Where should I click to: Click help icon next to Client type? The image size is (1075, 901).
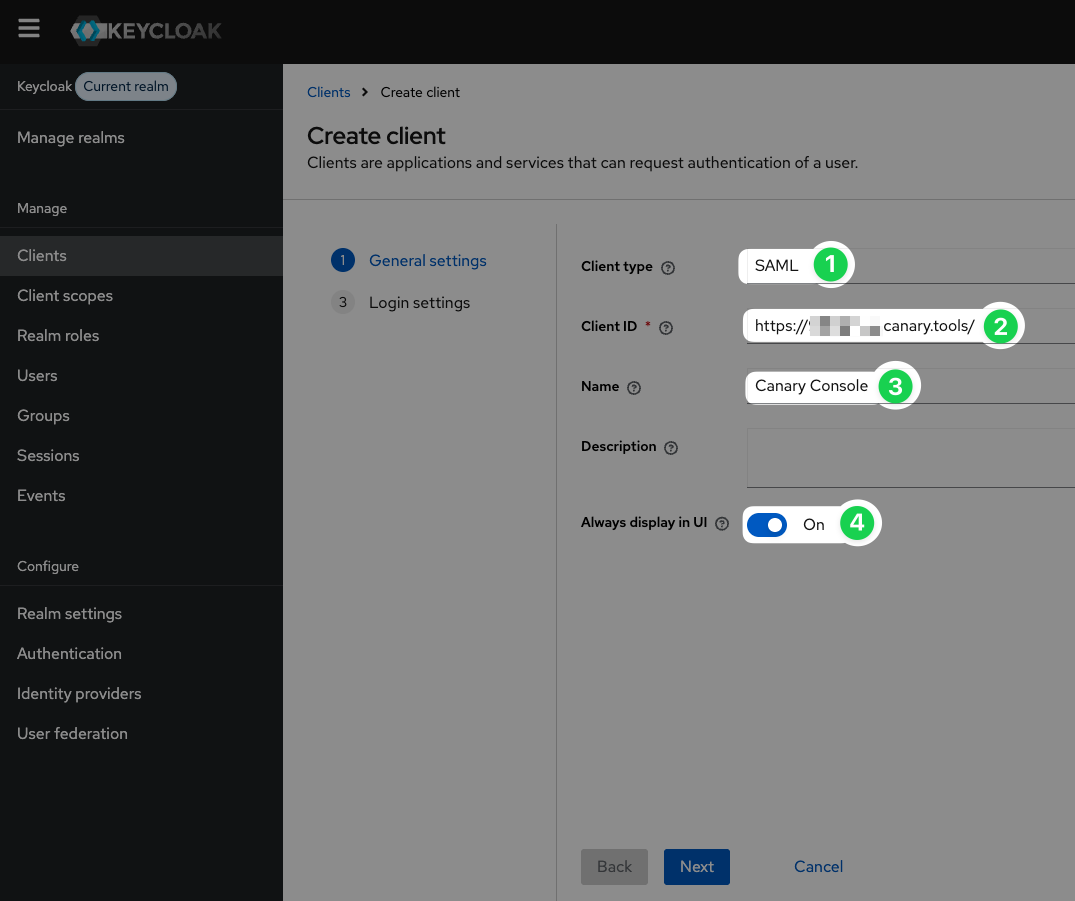click(x=668, y=267)
